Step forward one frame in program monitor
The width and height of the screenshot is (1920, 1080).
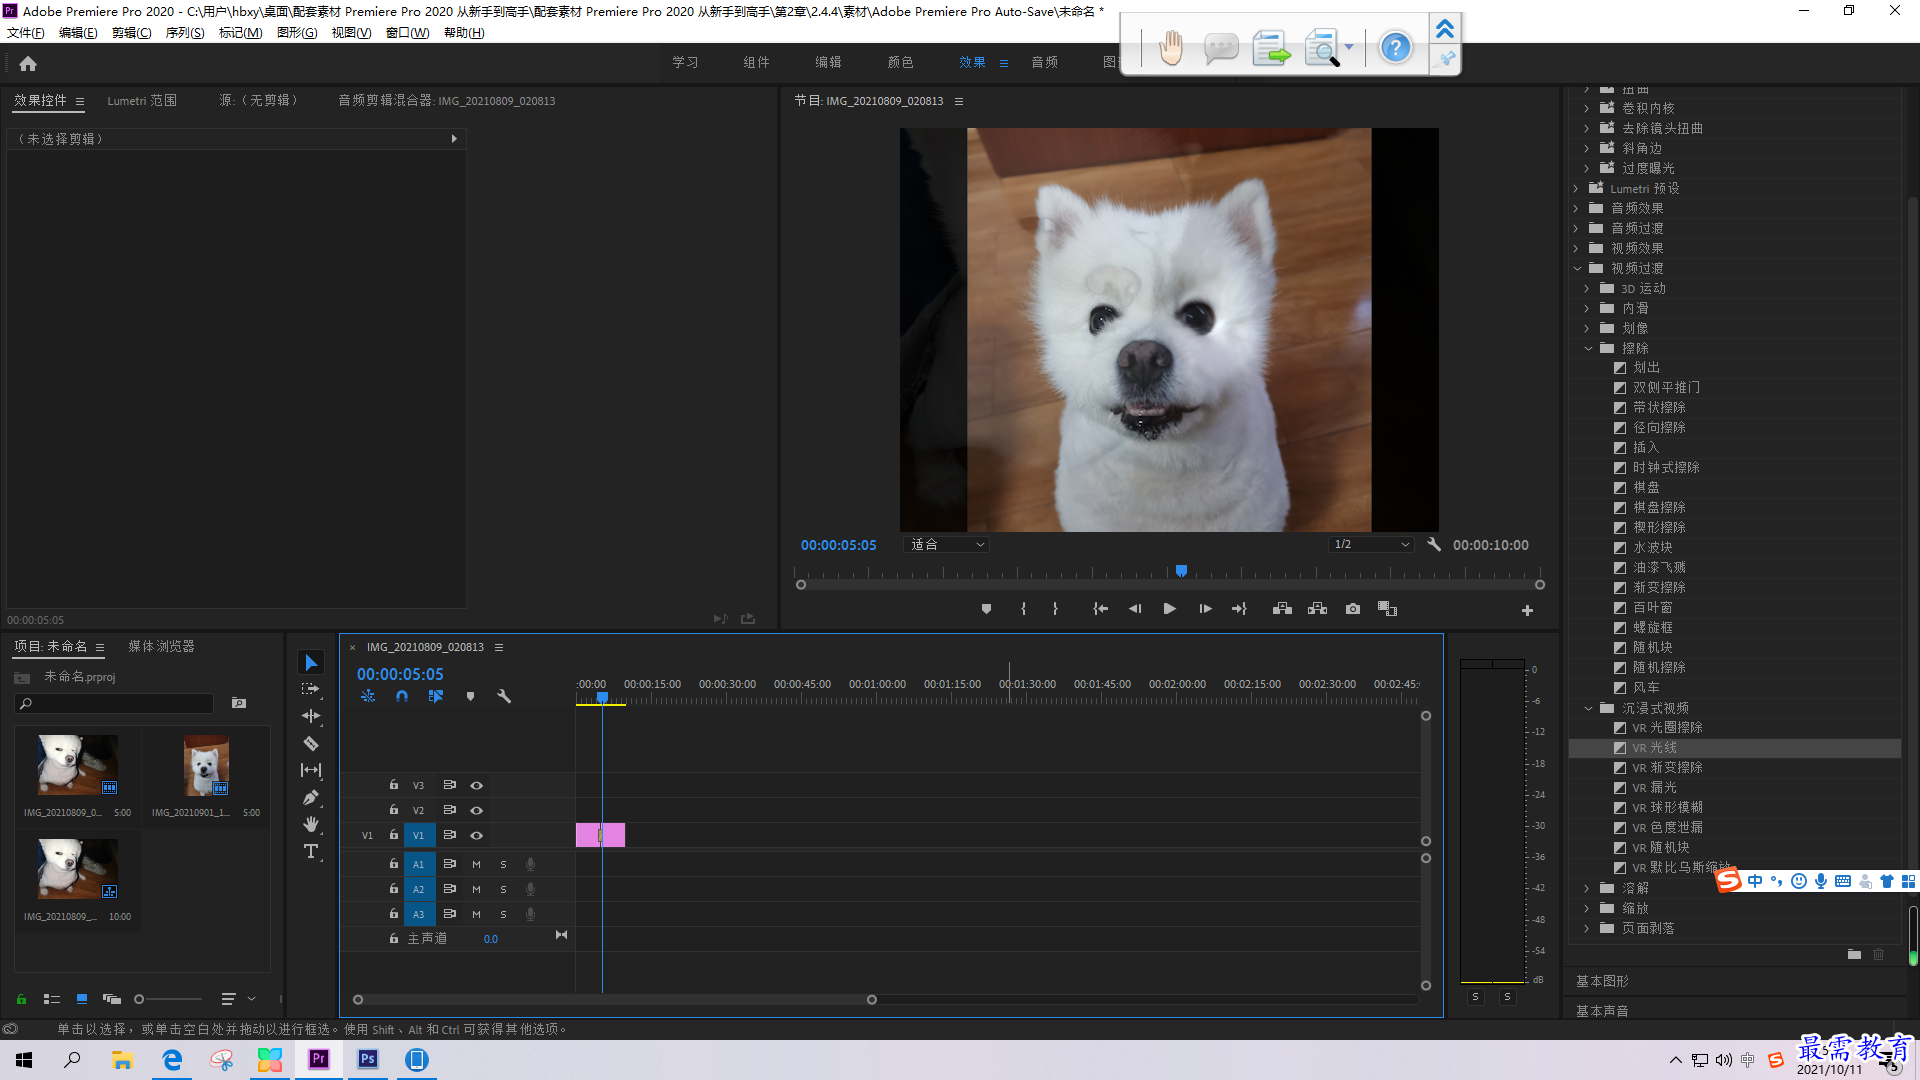coord(1205,609)
